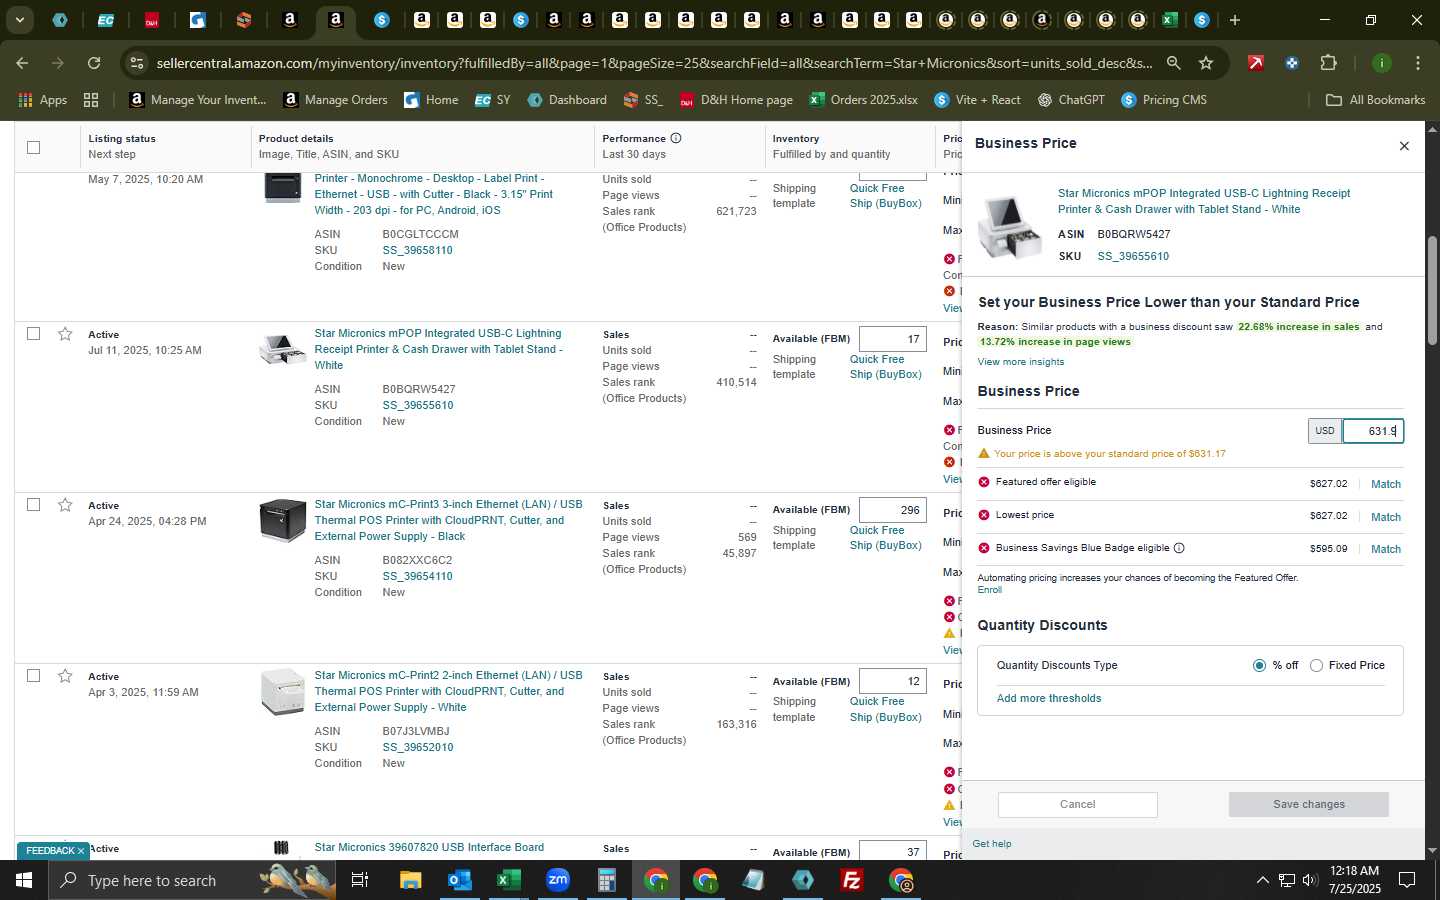Click the Save changes button
1440x900 pixels.
pyautogui.click(x=1308, y=804)
